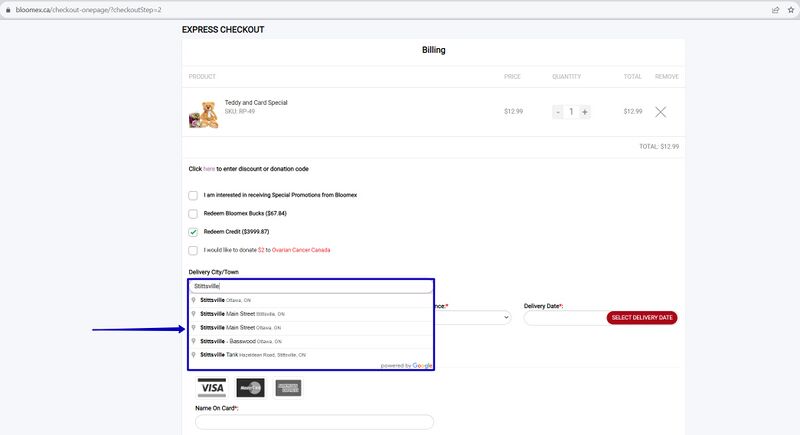Viewport: 800px width, 435px height.
Task: Decrease quantity with the minus button
Action: [x=558, y=112]
